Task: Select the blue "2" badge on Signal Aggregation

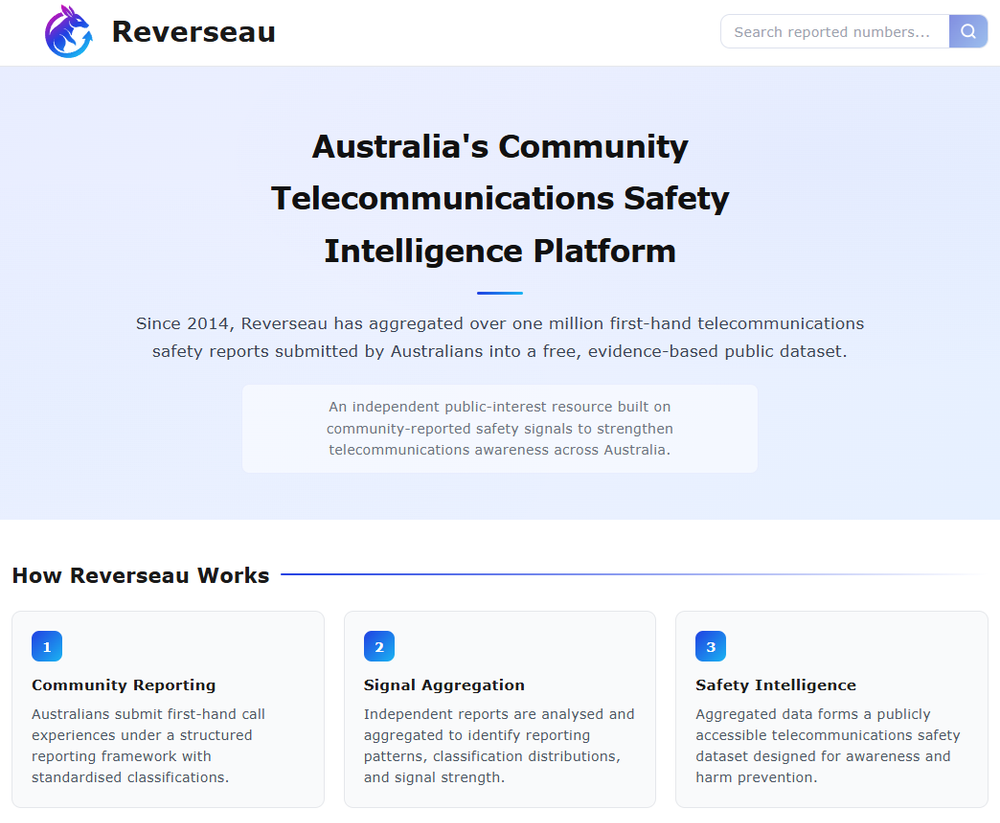Action: 379,646
